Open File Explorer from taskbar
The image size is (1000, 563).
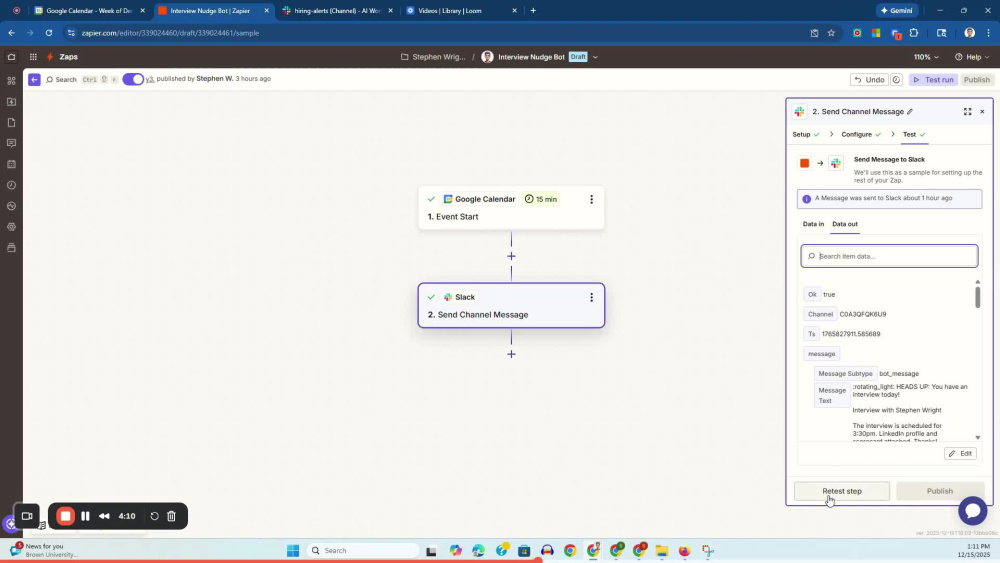pyautogui.click(x=661, y=550)
